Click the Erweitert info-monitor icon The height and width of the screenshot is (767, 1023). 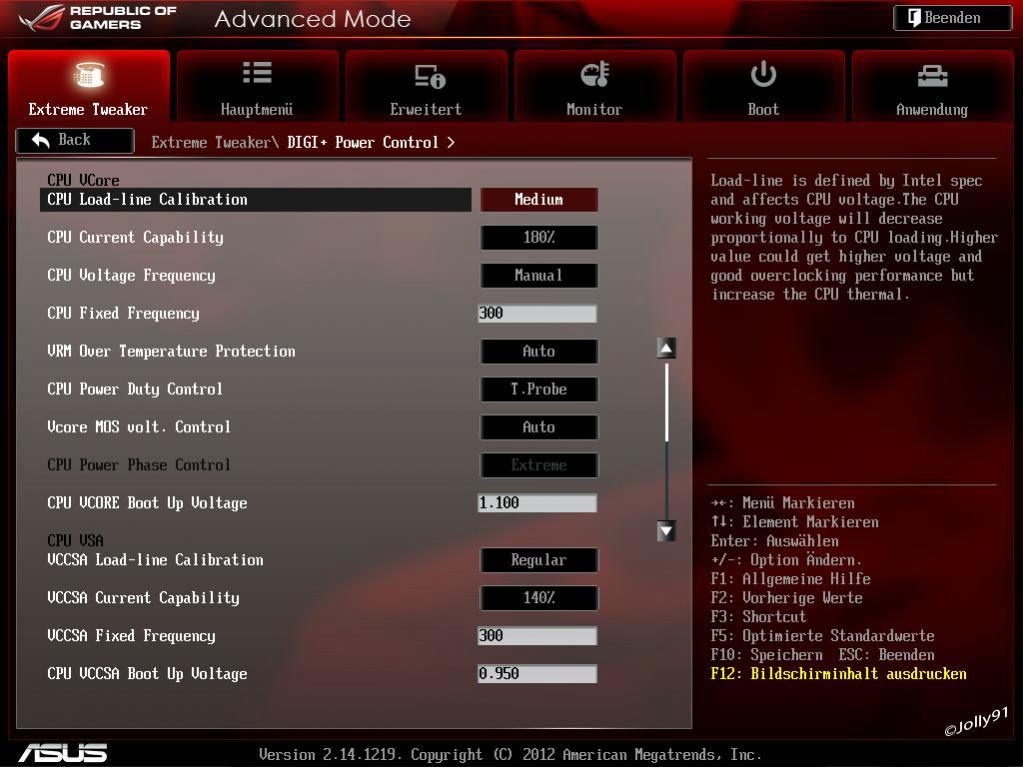[x=429, y=76]
